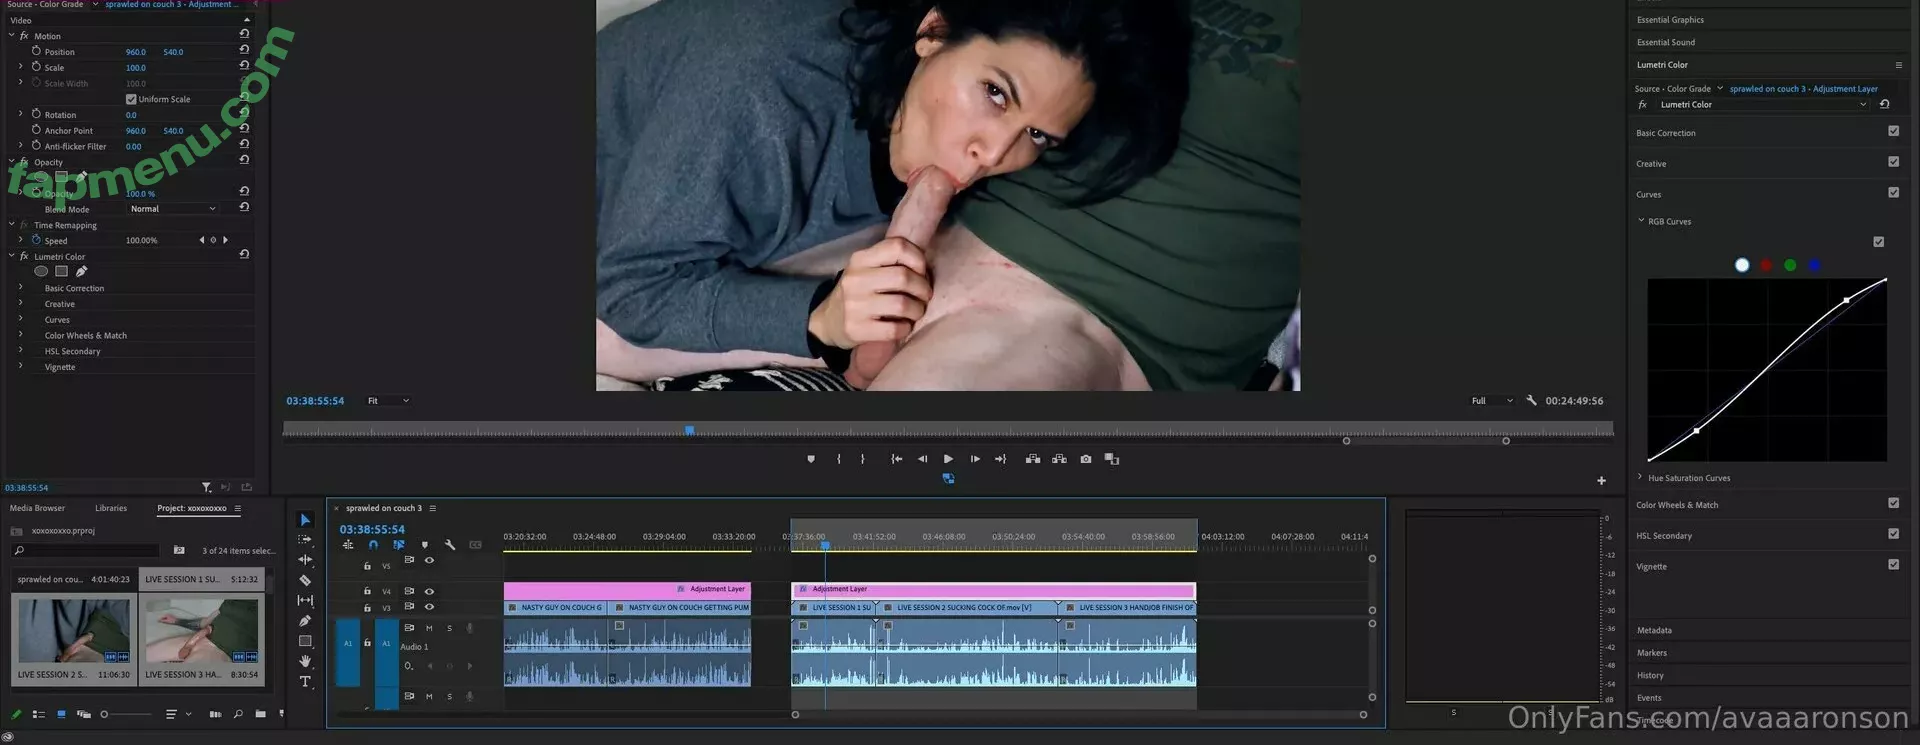Reset the Position parameter
Screen dimensions: 1920x745
pyautogui.click(x=244, y=49)
